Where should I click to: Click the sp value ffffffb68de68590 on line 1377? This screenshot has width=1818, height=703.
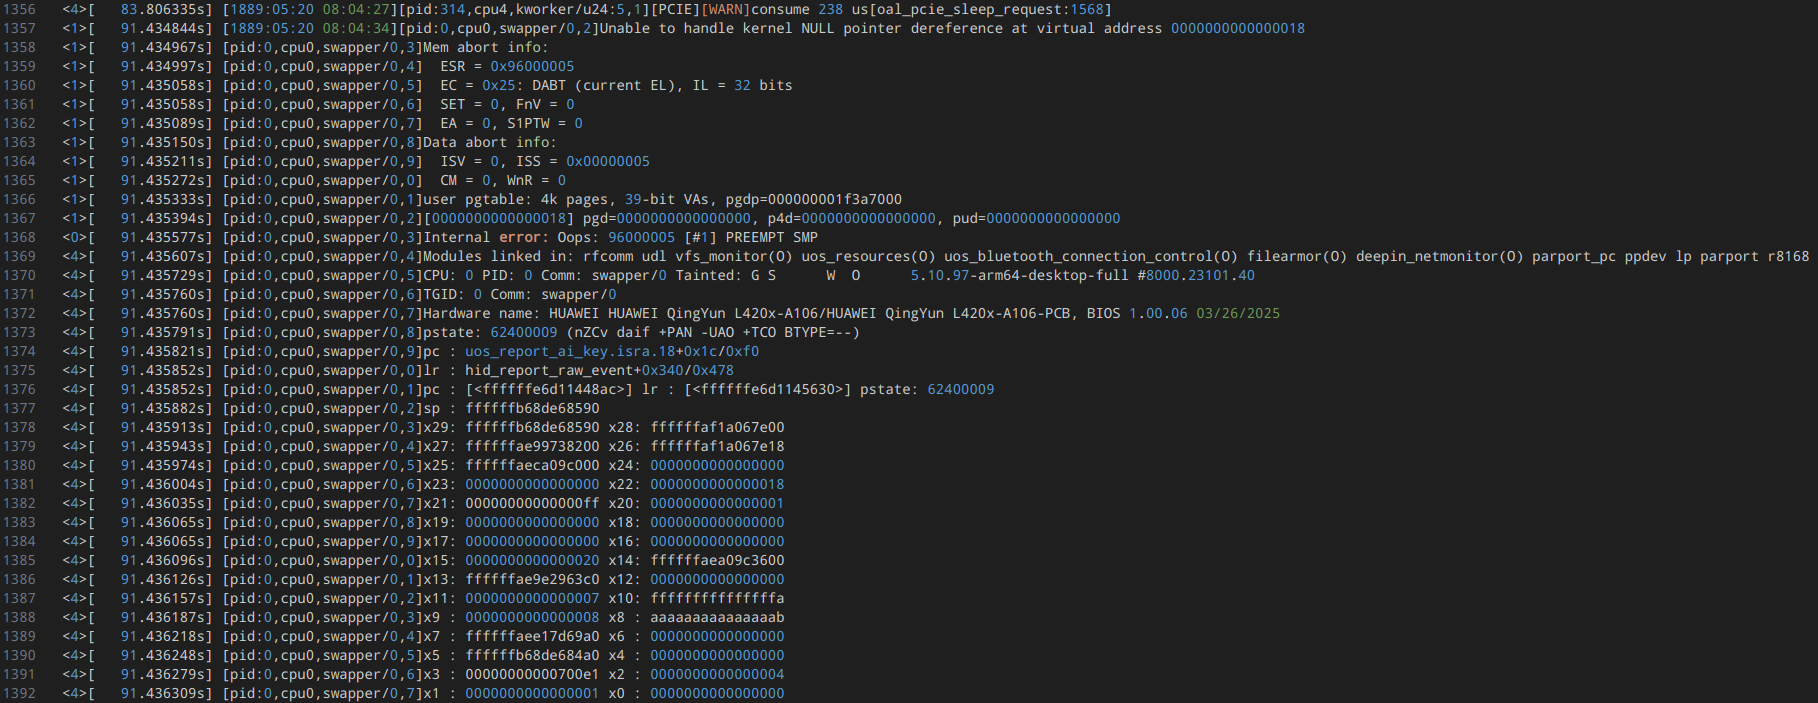(x=532, y=408)
